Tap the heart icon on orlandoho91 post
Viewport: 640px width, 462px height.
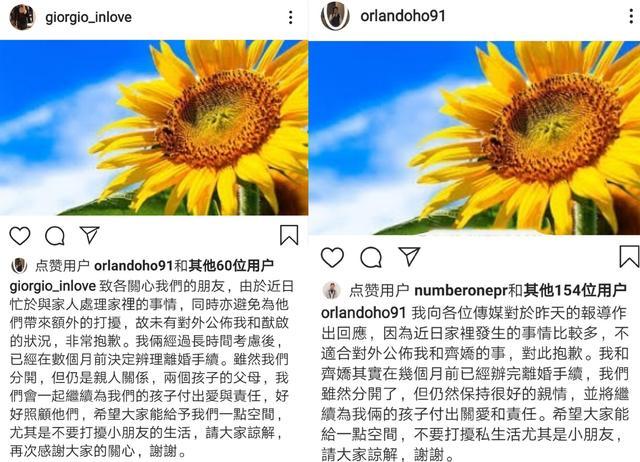(x=332, y=257)
